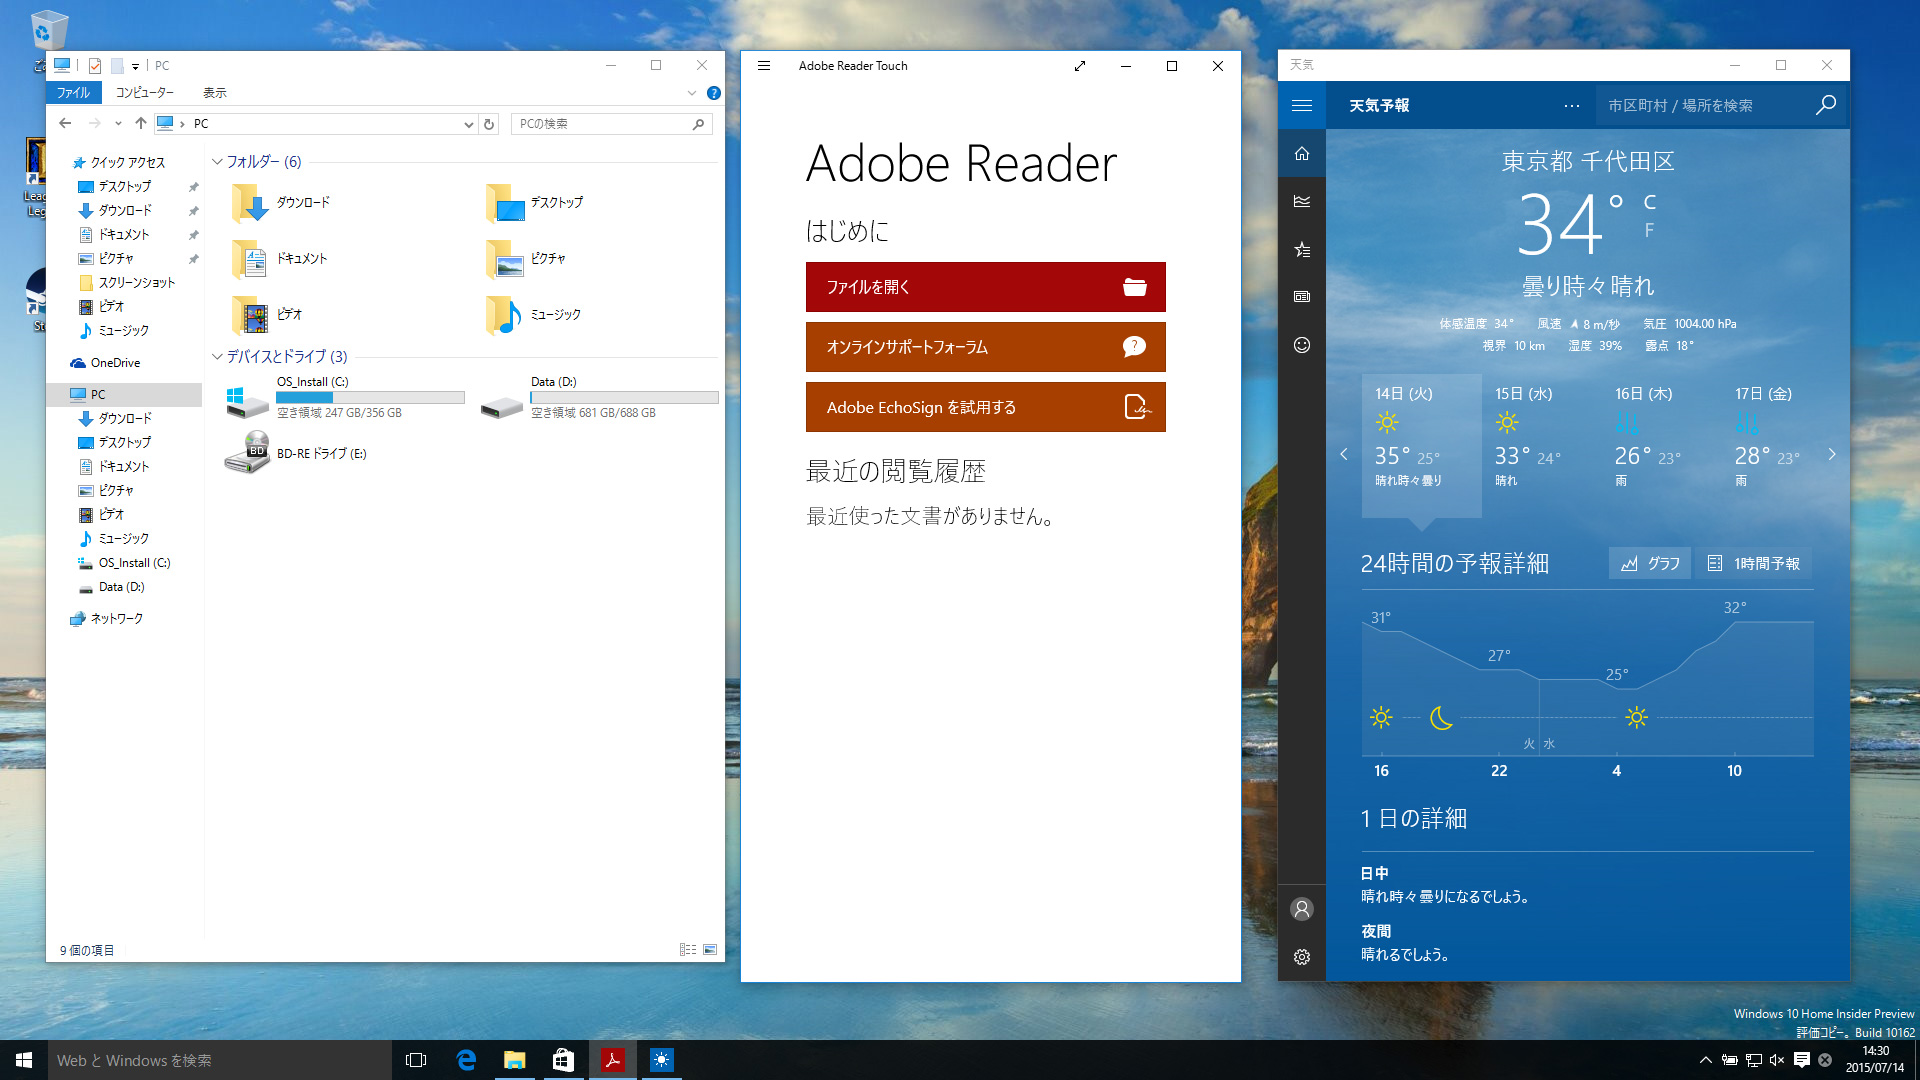
Task: Launch Microsoft Edge from taskbar
Action: 466,1060
